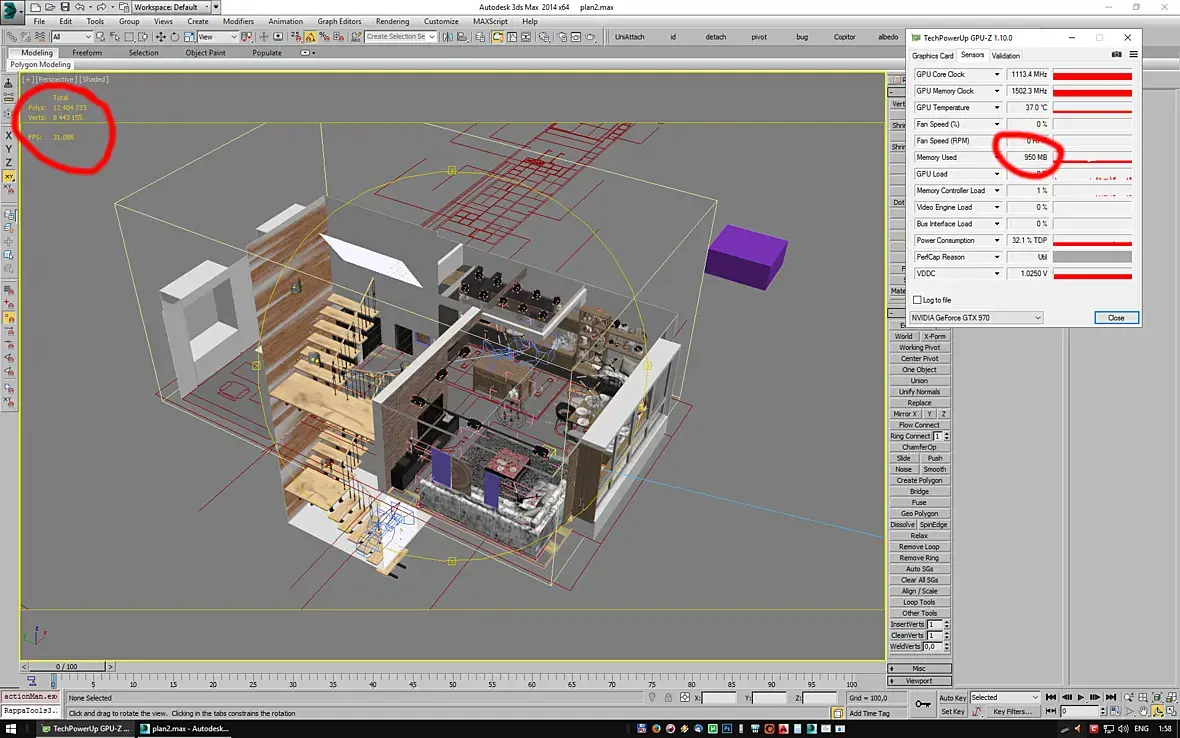Click the Go to Start playback icon
The image size is (1180, 738).
point(1052,697)
